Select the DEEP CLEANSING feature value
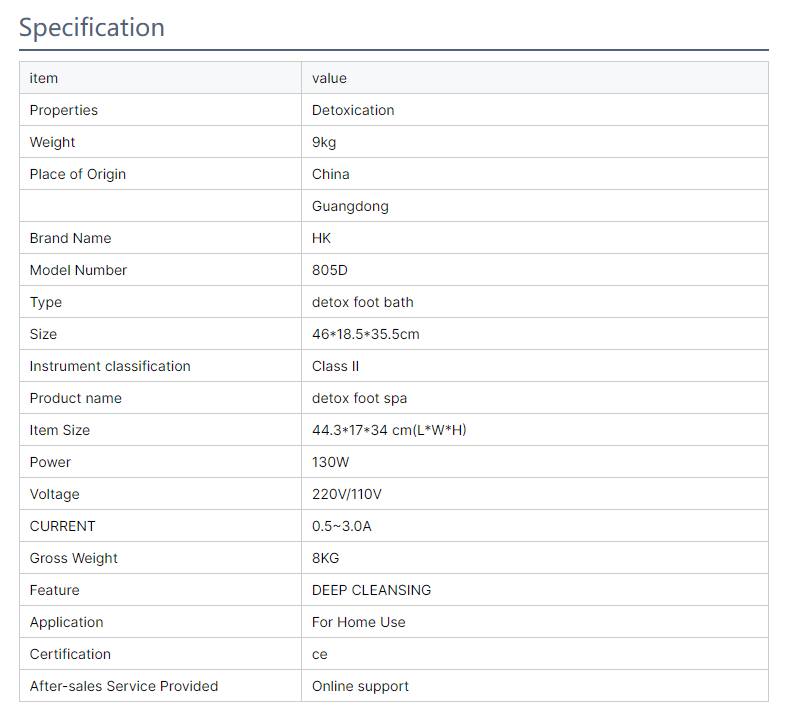The height and width of the screenshot is (708, 793). coord(371,590)
